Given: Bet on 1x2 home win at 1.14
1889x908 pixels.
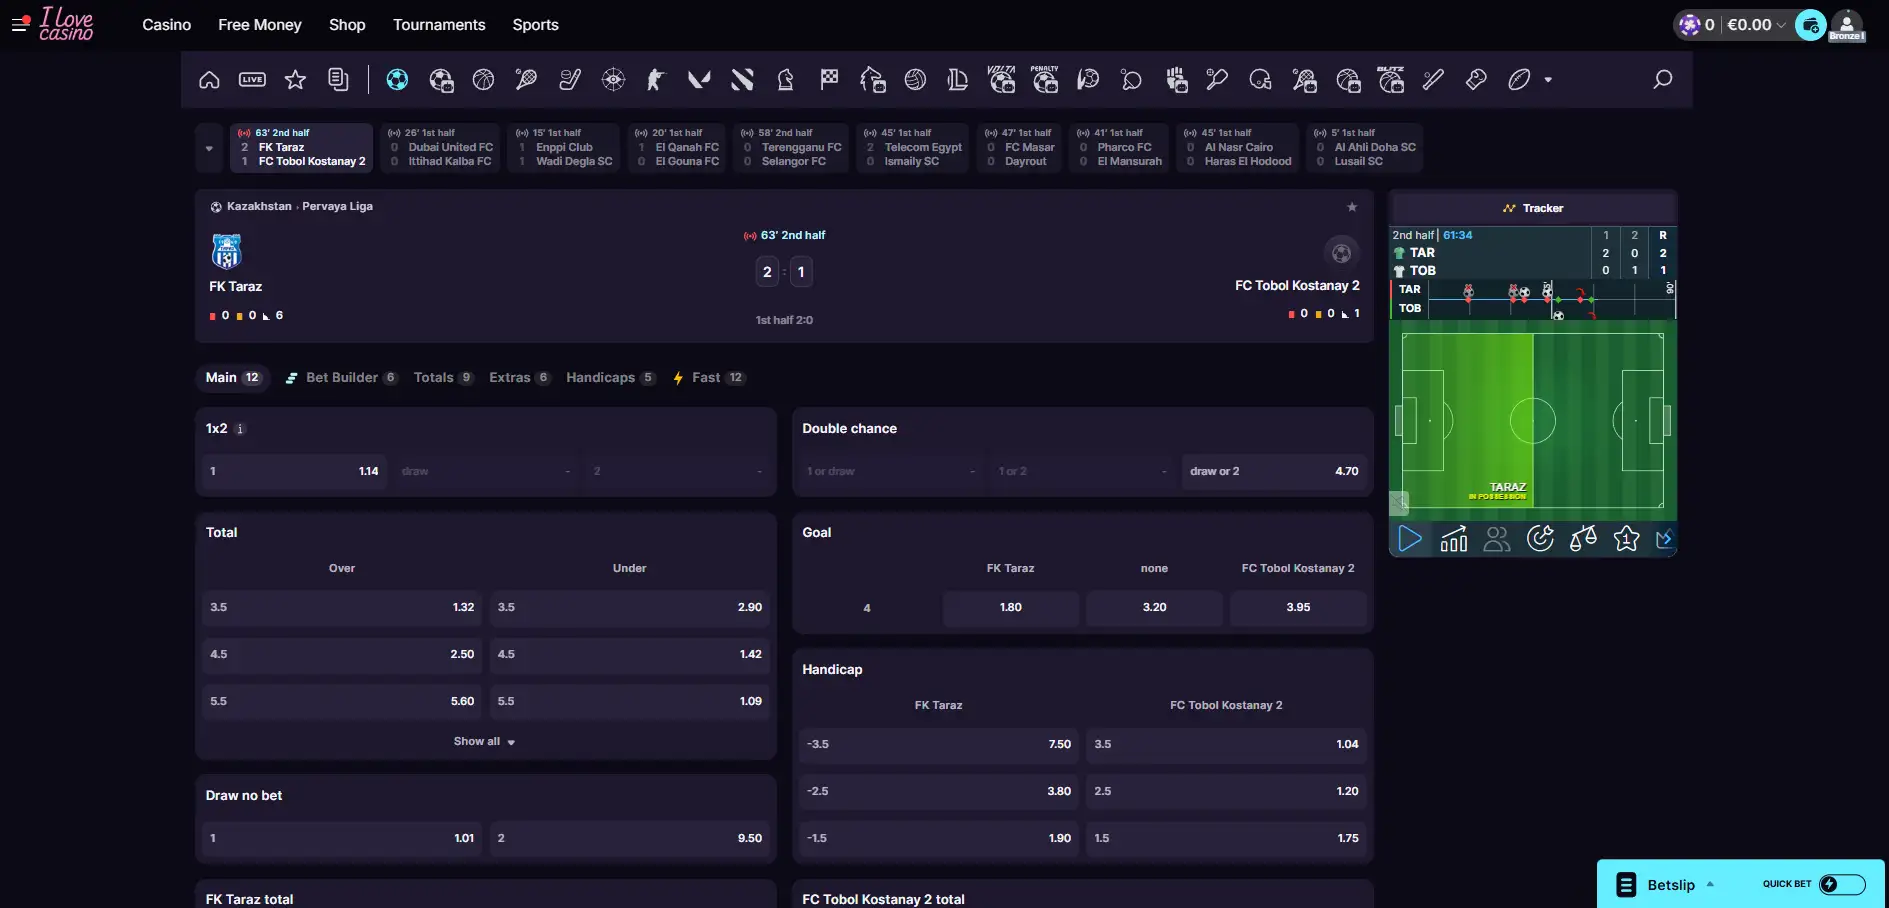Looking at the screenshot, I should pos(293,471).
